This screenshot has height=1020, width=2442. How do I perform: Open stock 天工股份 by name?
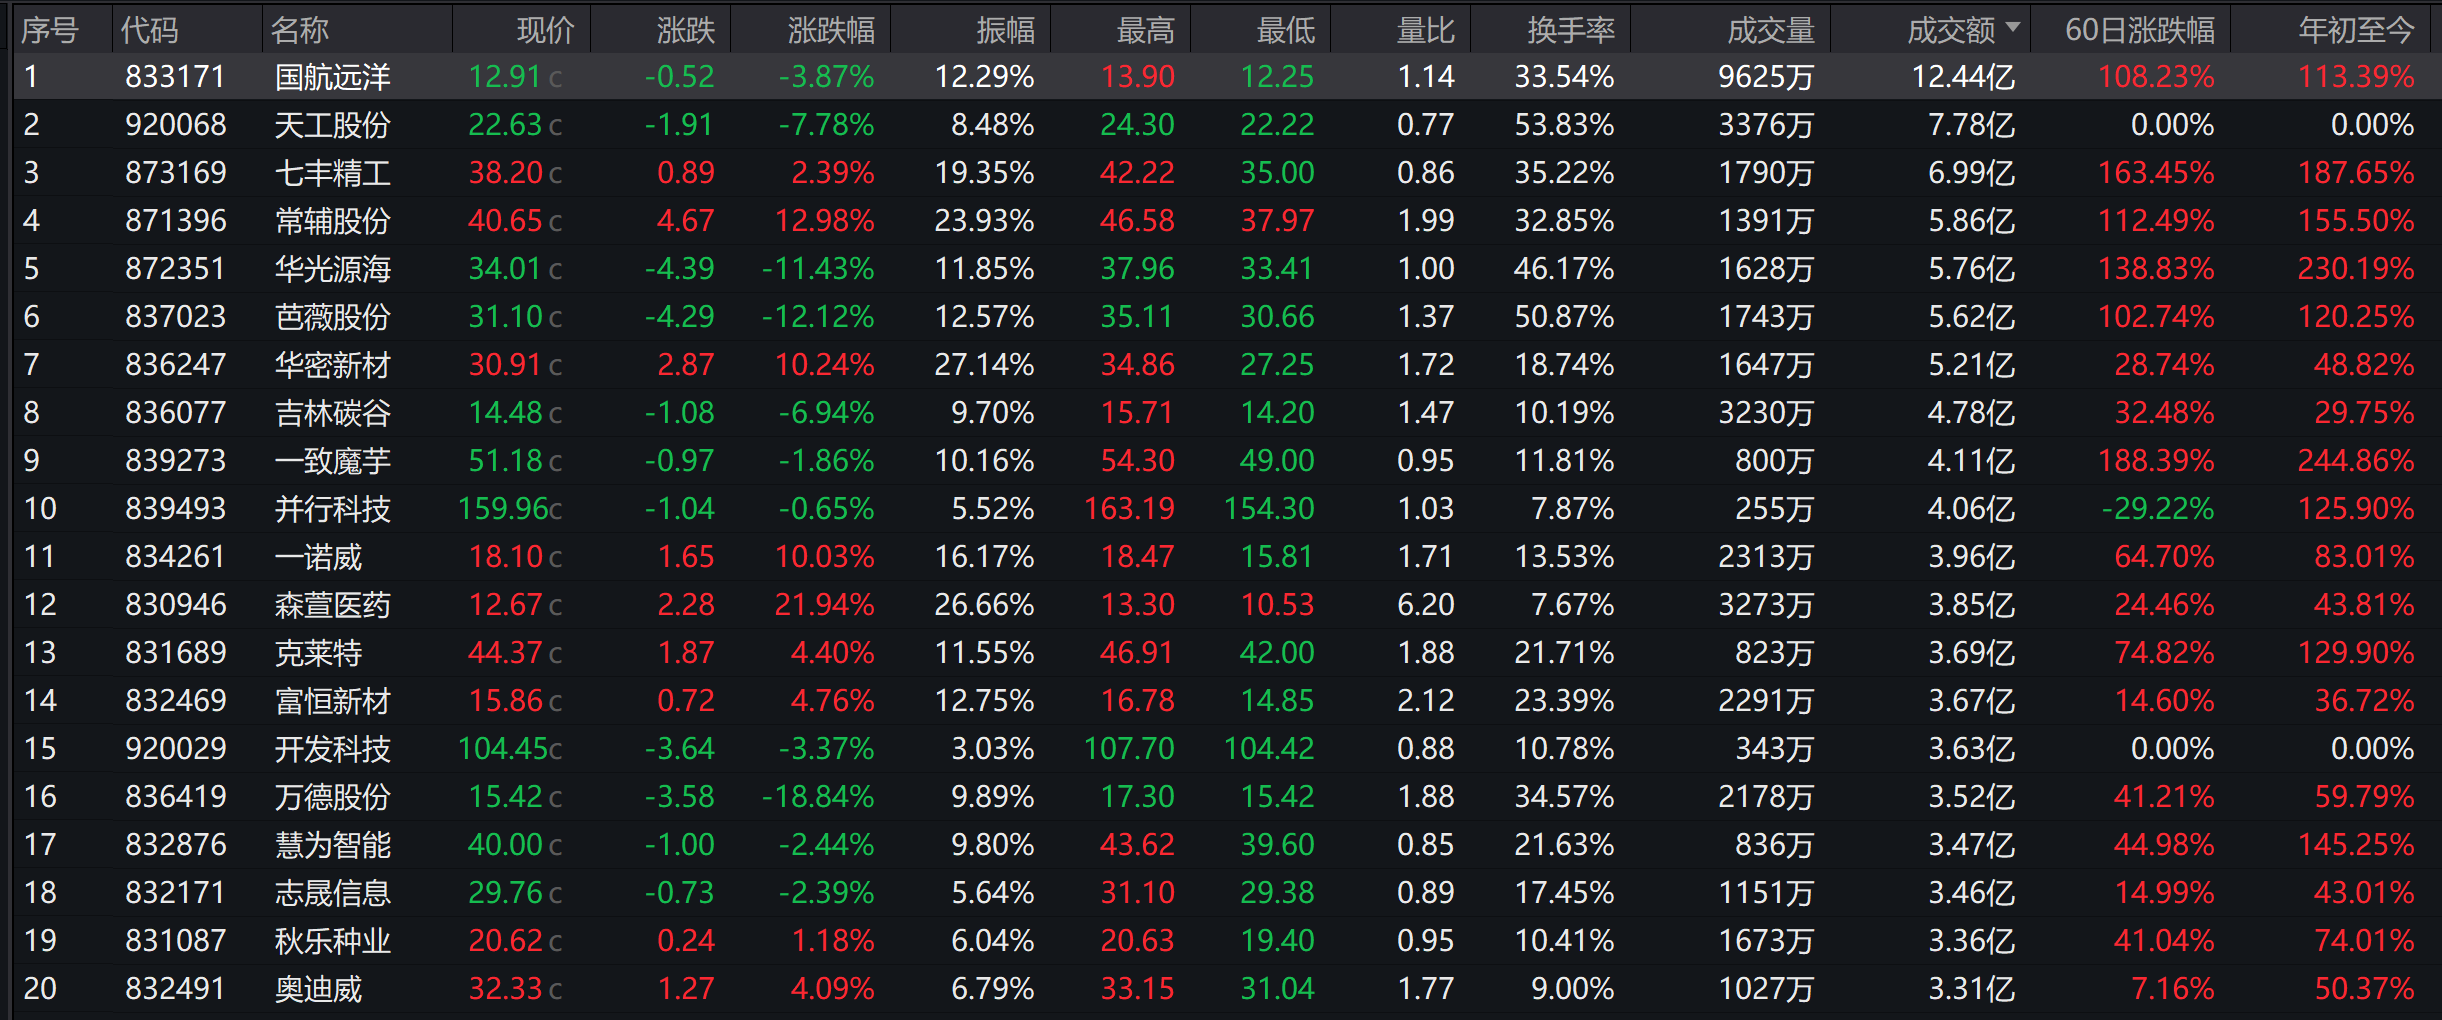tap(333, 125)
